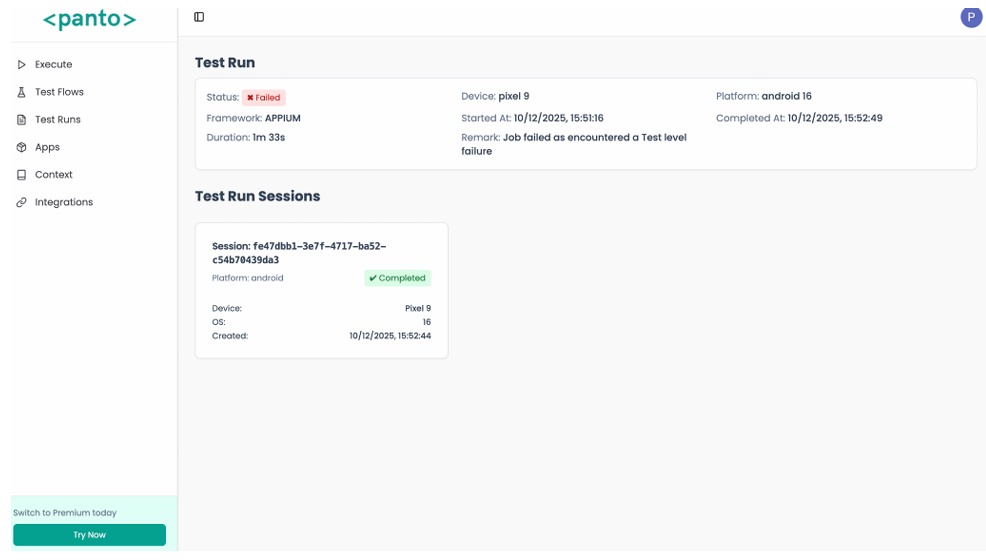Click the panto logo

(x=89, y=20)
